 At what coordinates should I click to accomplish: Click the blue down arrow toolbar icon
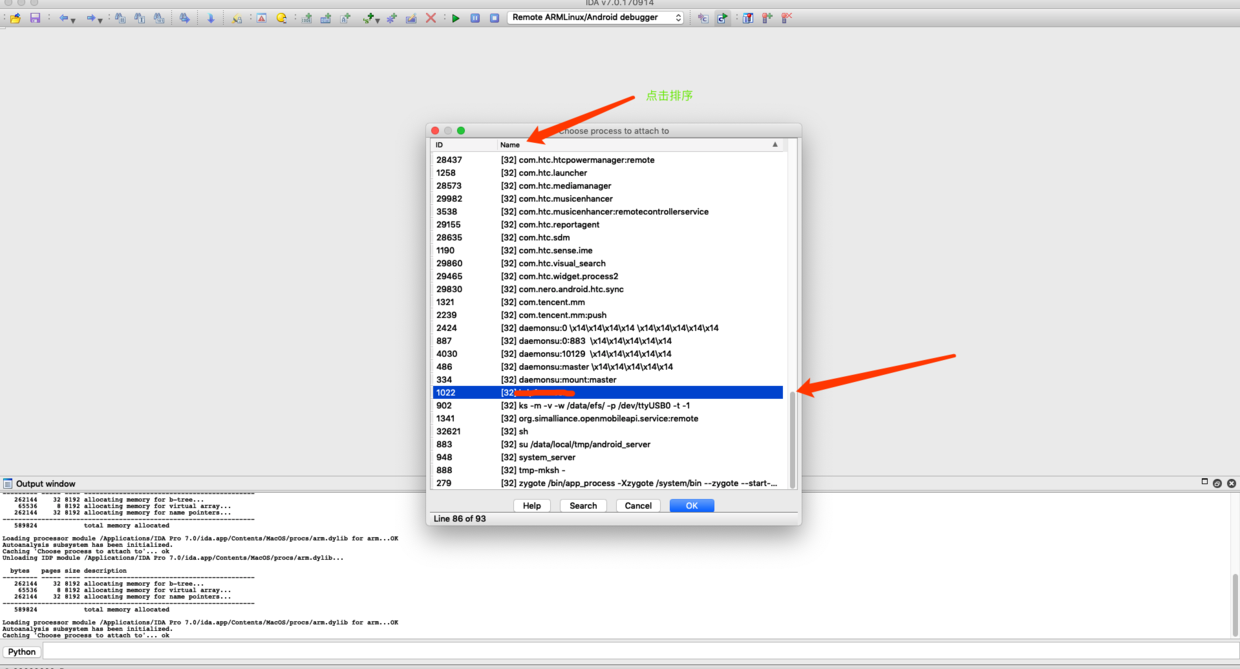click(210, 18)
